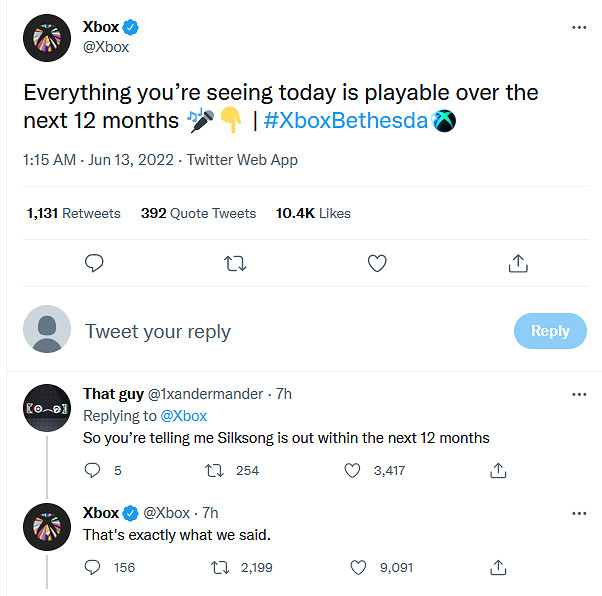This screenshot has width=602, height=596.
Task: Open That guy's profile avatar
Action: [x=47, y=410]
